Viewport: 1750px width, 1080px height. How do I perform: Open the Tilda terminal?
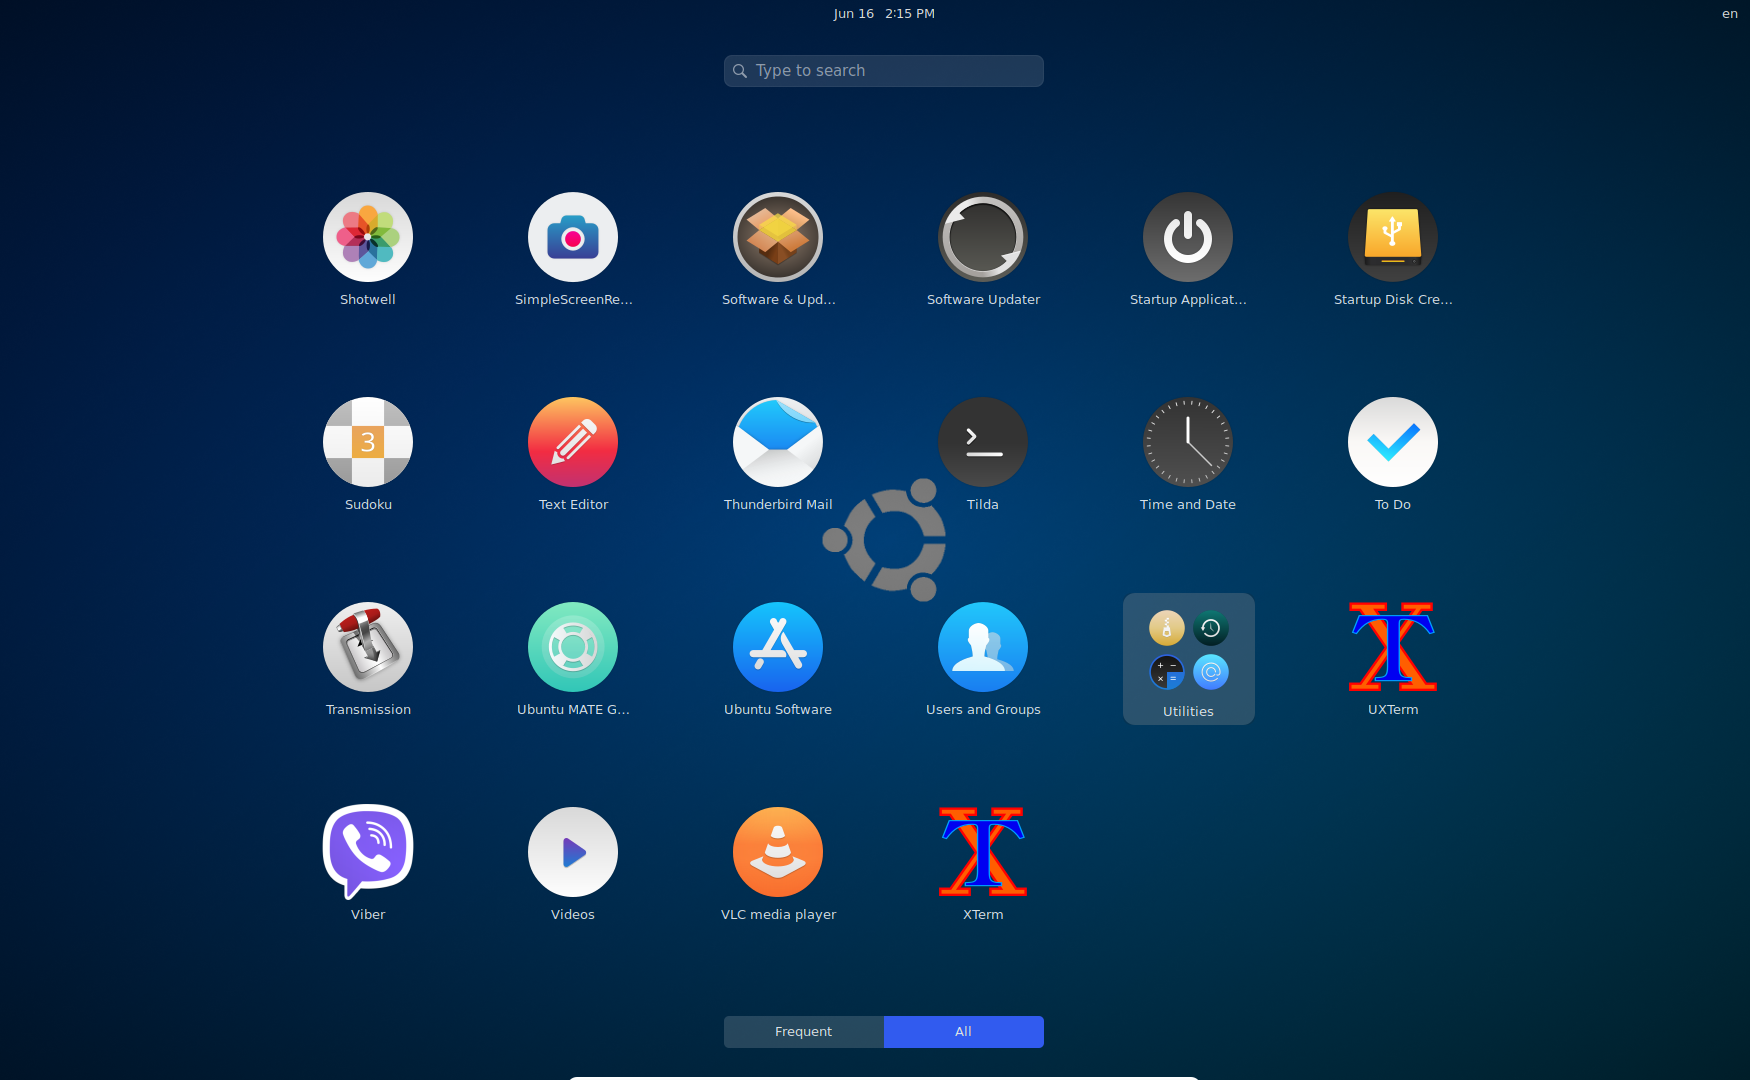pyautogui.click(x=982, y=443)
